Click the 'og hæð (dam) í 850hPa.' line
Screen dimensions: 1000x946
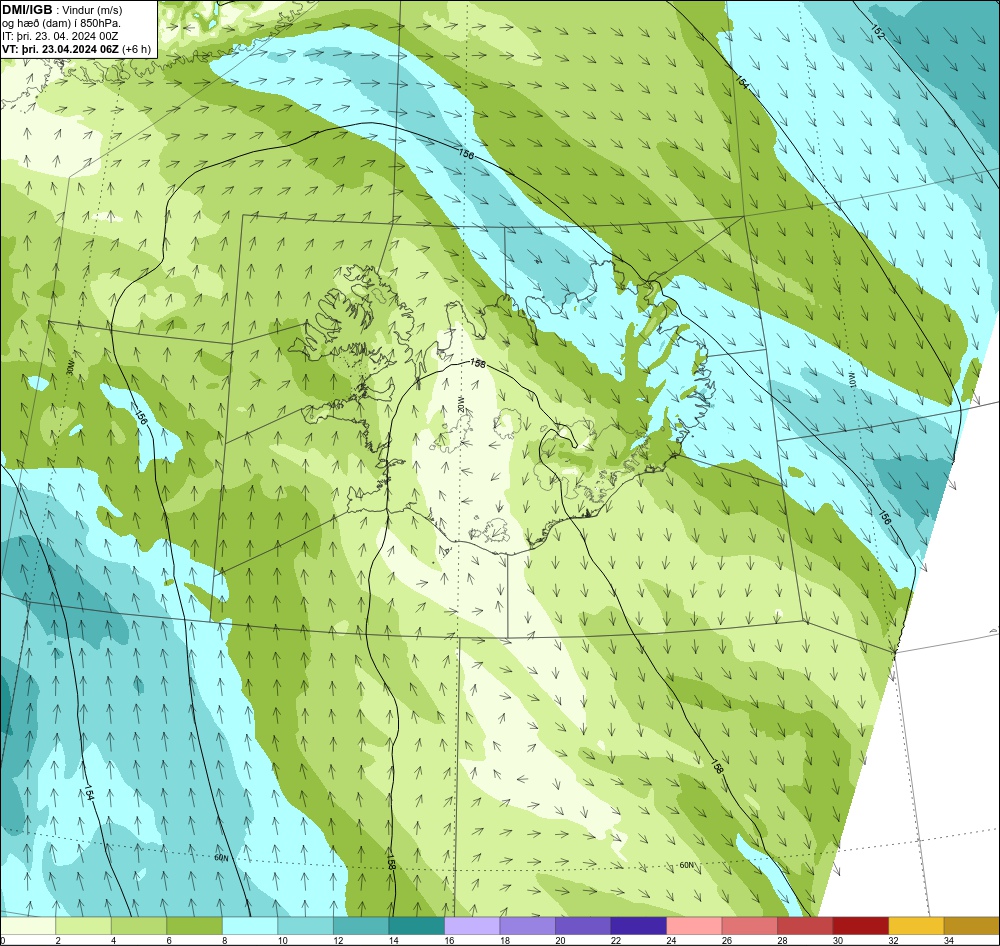[62, 24]
